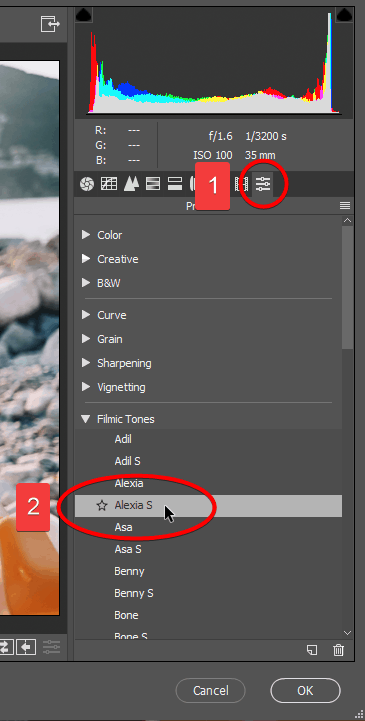
Task: Select the Benny S preset
Action: 134,593
